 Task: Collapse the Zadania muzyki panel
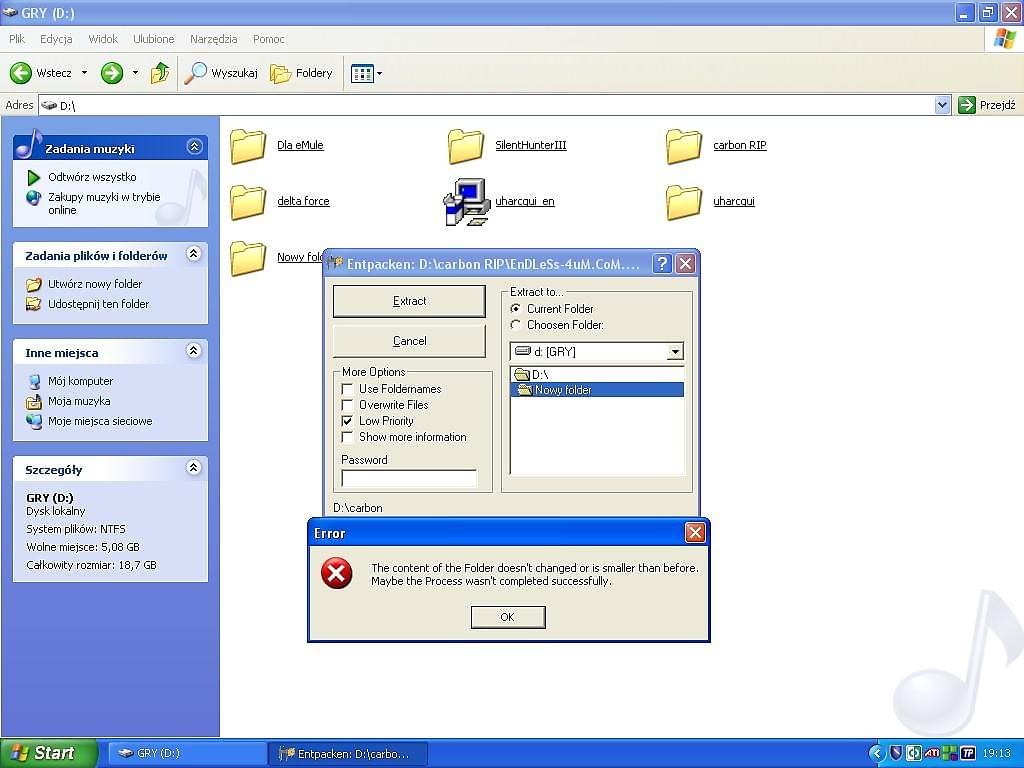pyautogui.click(x=194, y=147)
